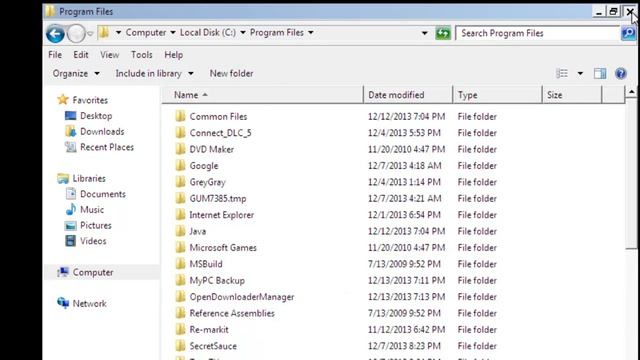Select the GreyGray folder icon

click(x=180, y=182)
